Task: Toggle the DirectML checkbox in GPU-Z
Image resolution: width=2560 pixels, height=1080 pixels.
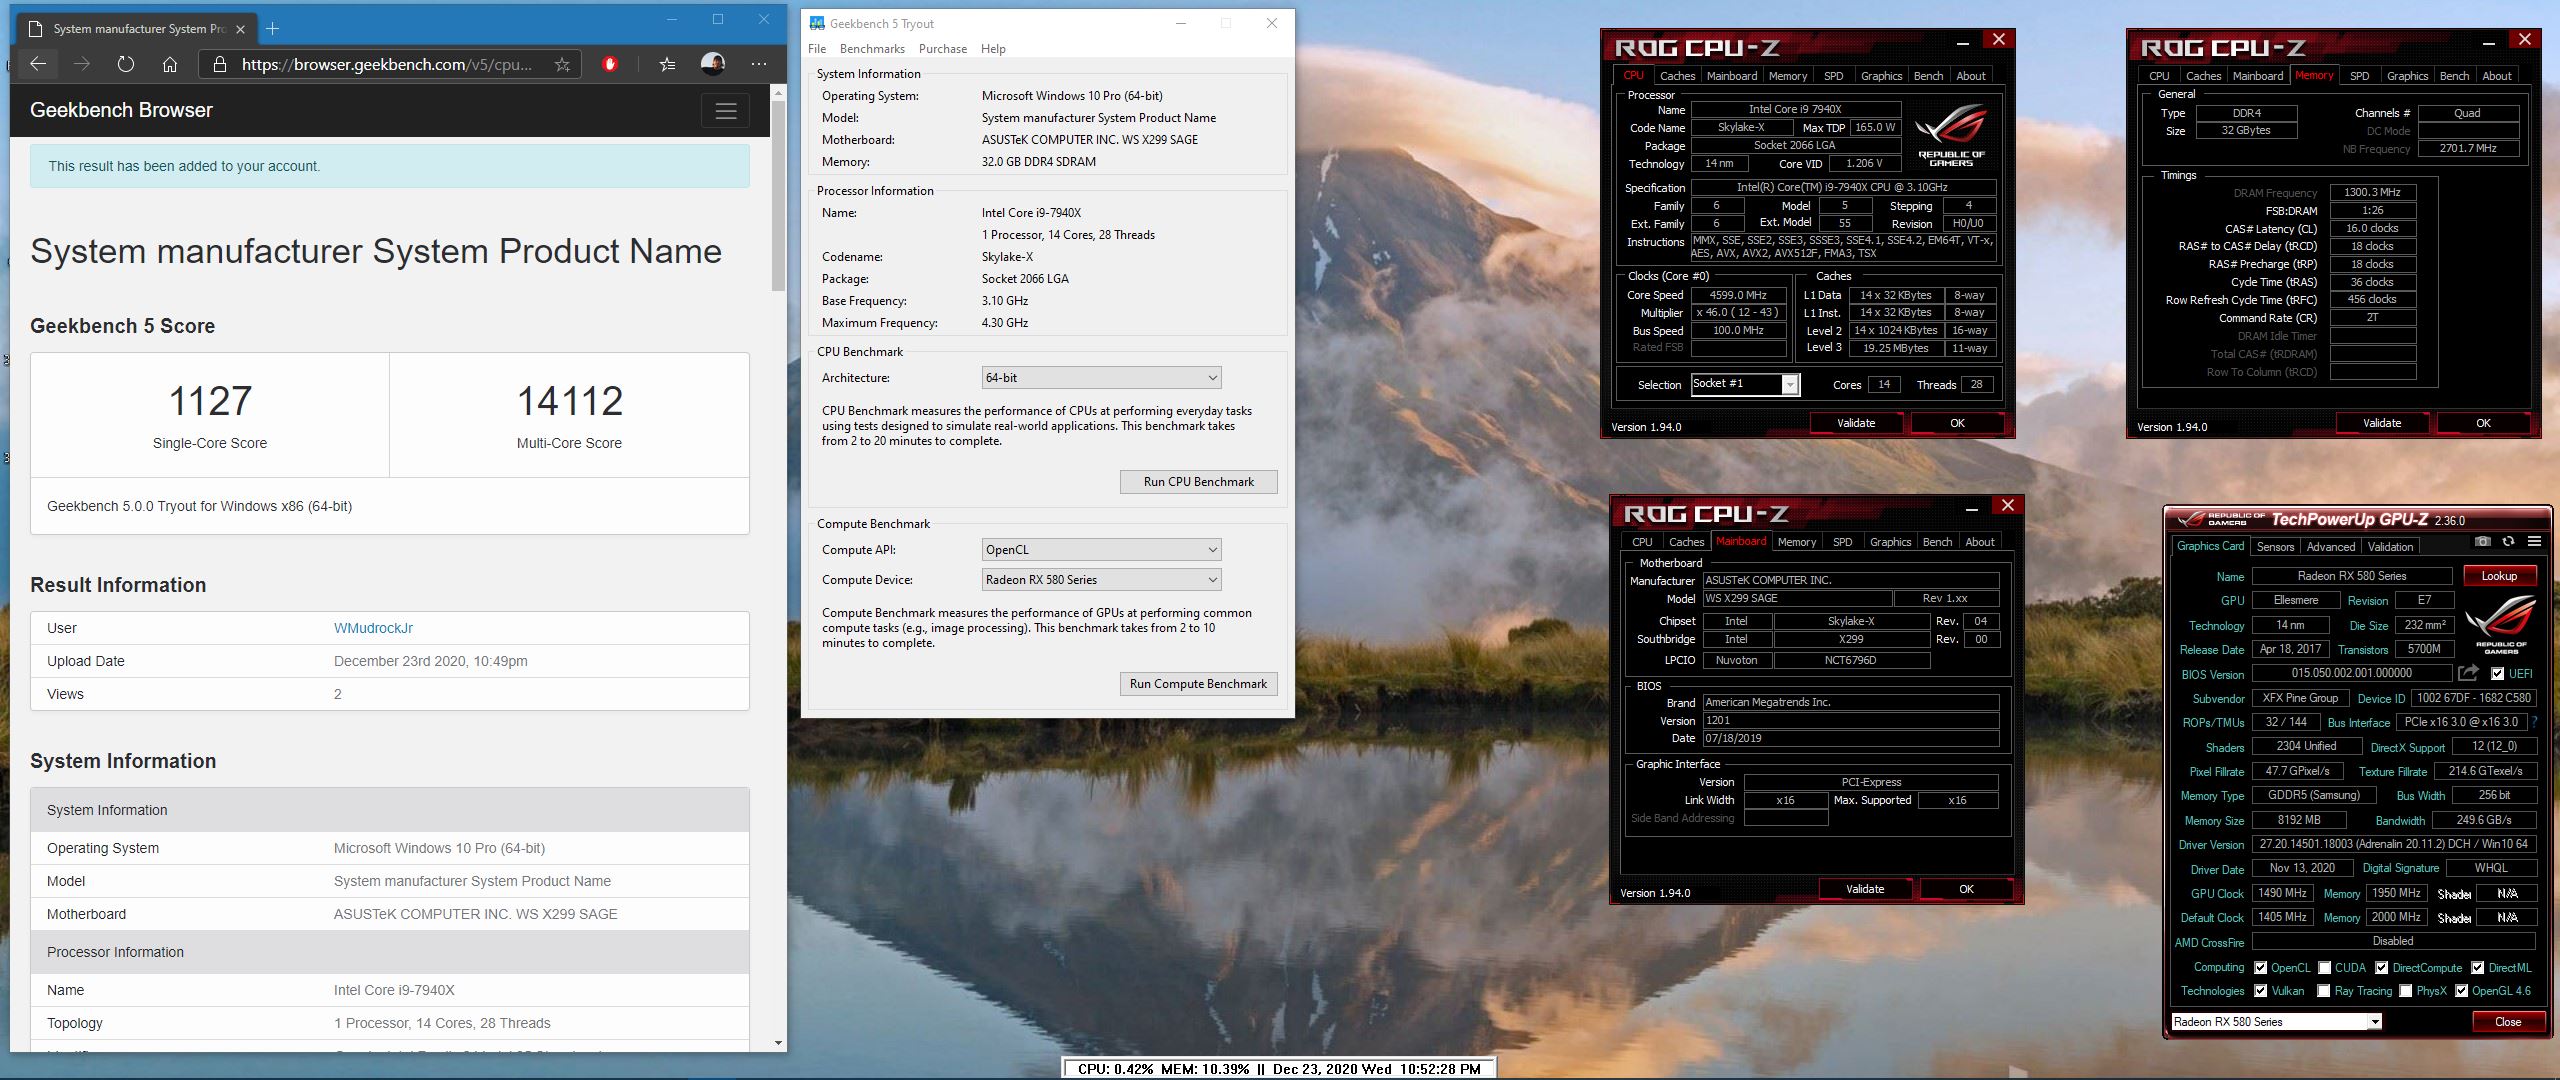Action: 2477,968
